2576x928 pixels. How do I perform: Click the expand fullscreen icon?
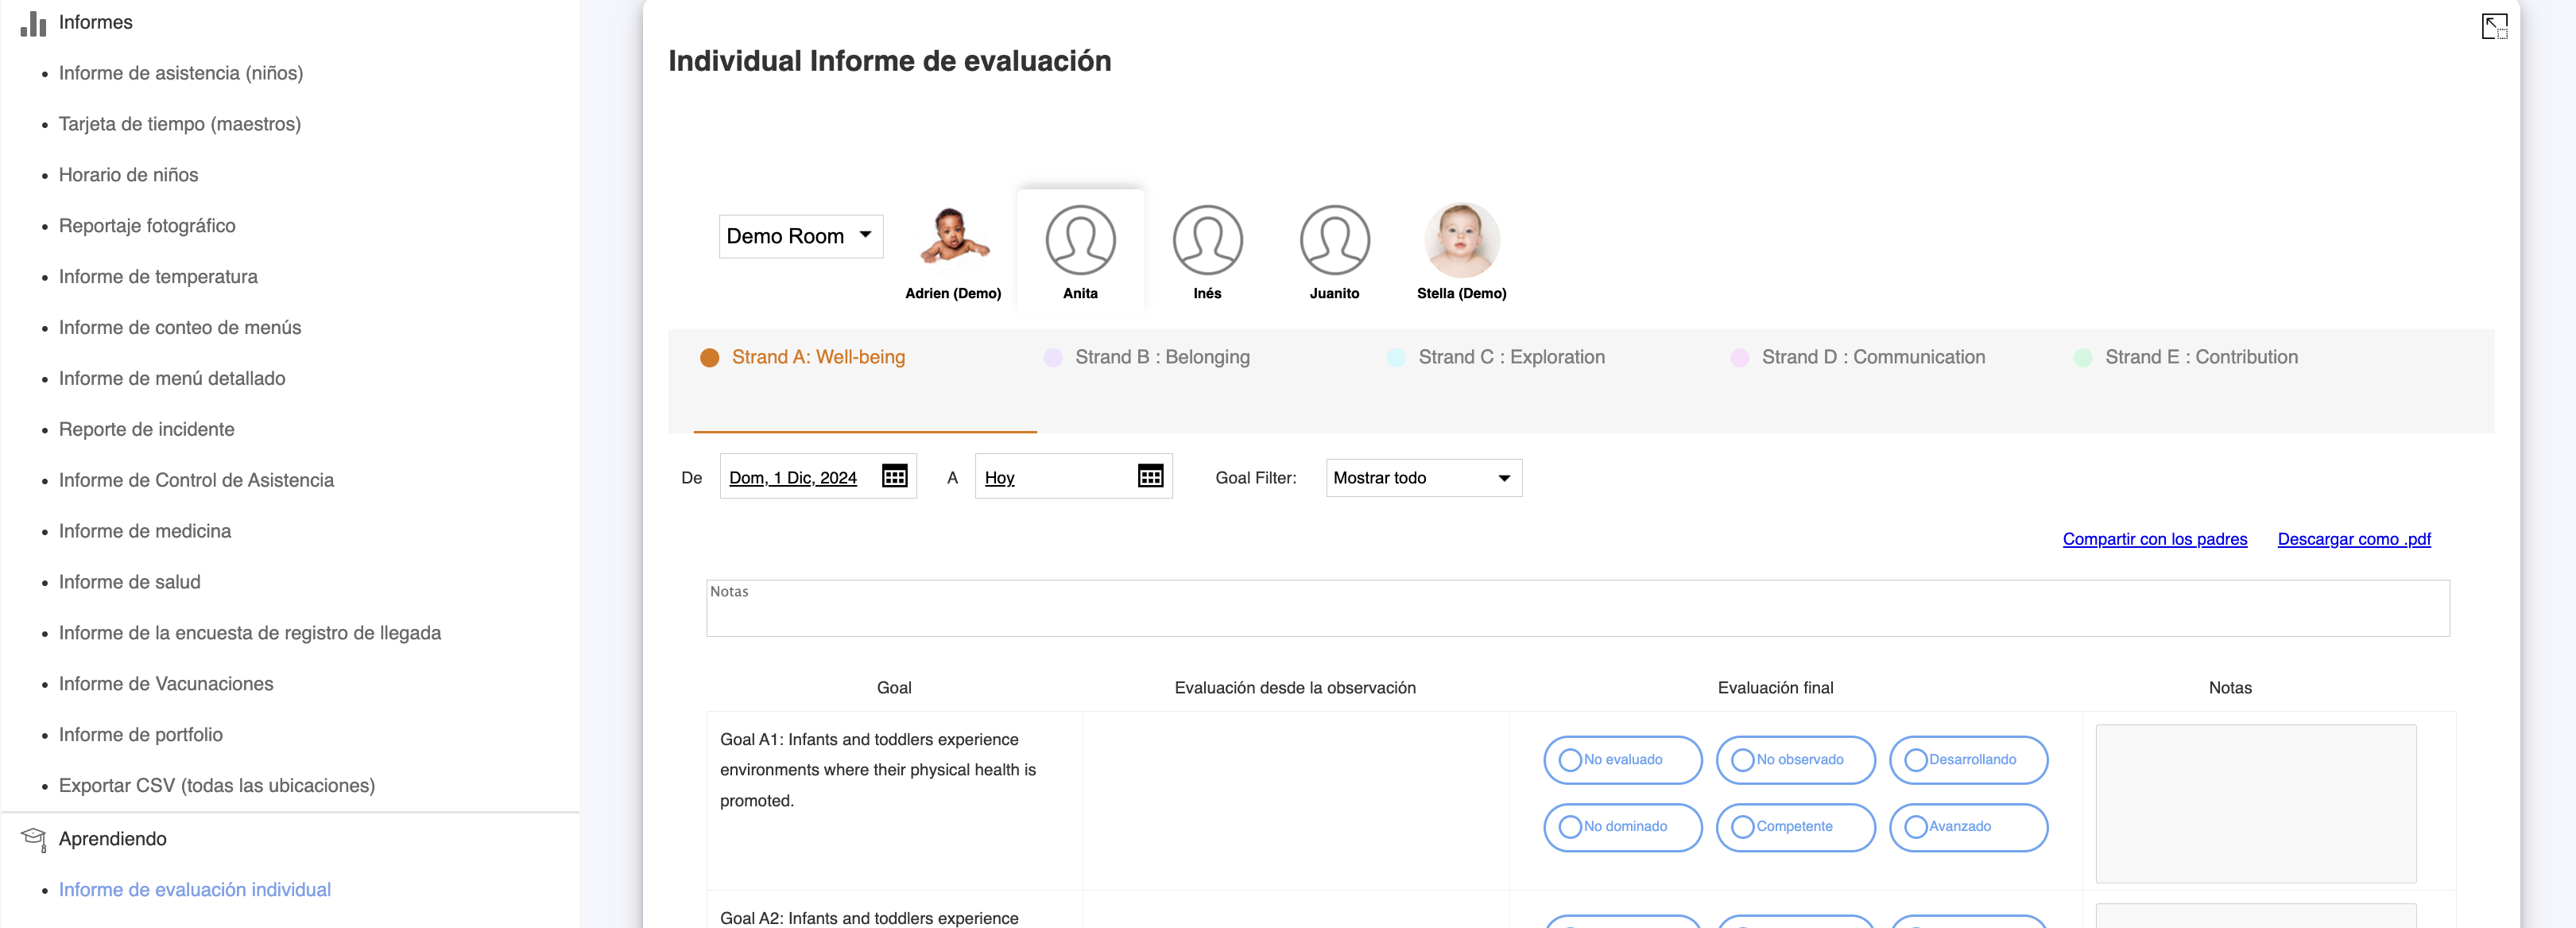[x=2494, y=26]
